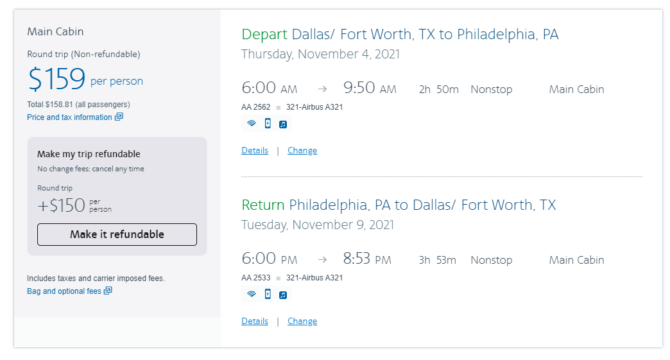Change the return Philadelphia to Dallas flight

pos(302,321)
